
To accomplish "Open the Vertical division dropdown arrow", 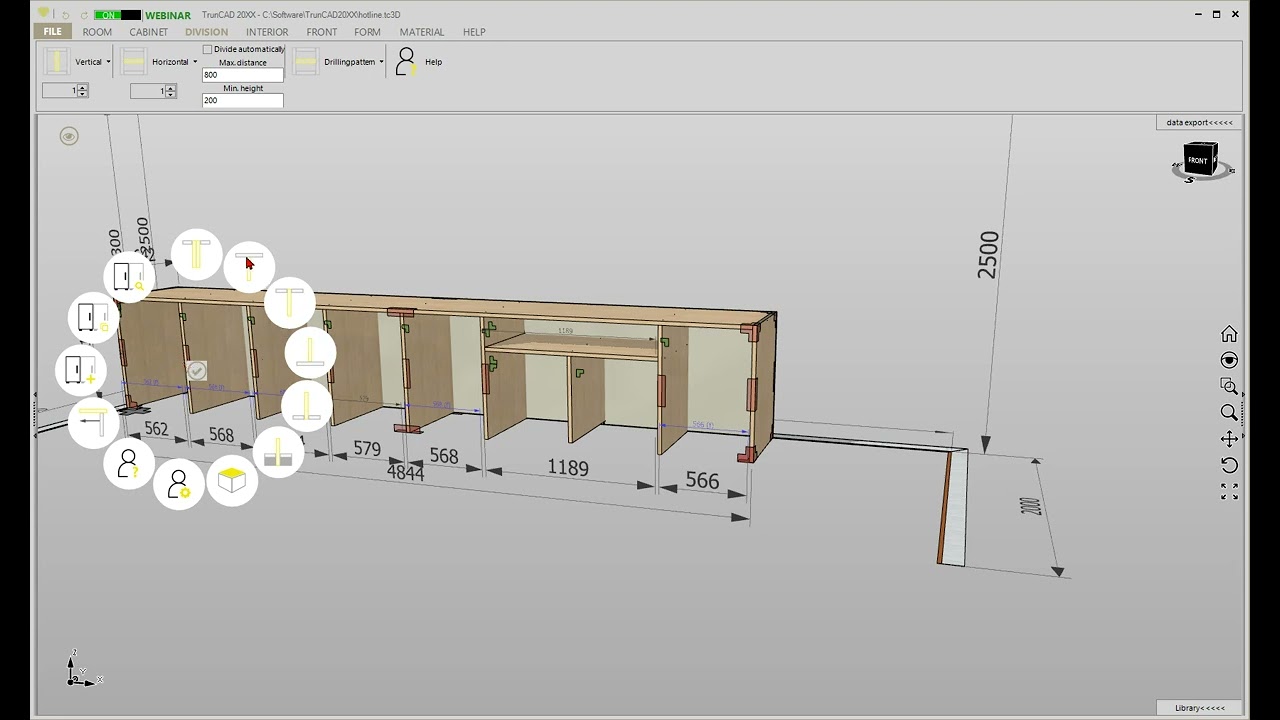I will (x=108, y=62).
